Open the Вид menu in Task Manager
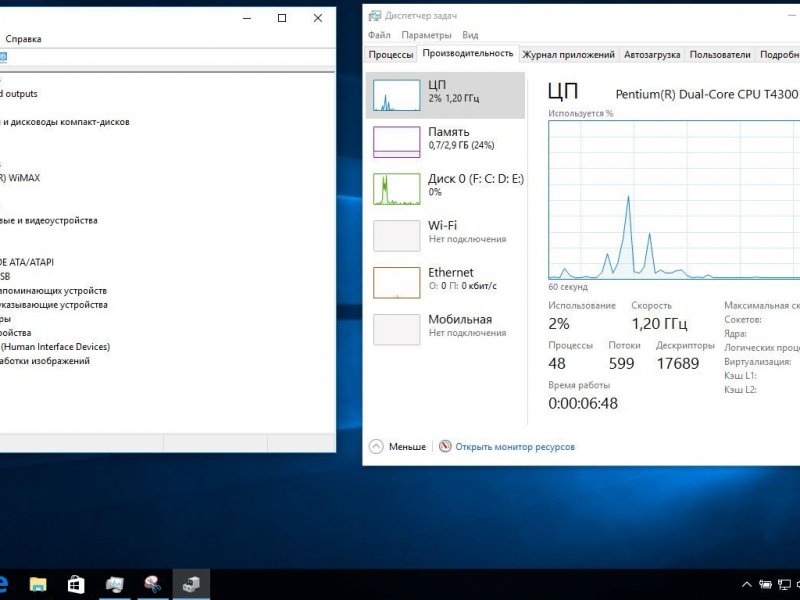Image resolution: width=800 pixels, height=600 pixels. [470, 35]
